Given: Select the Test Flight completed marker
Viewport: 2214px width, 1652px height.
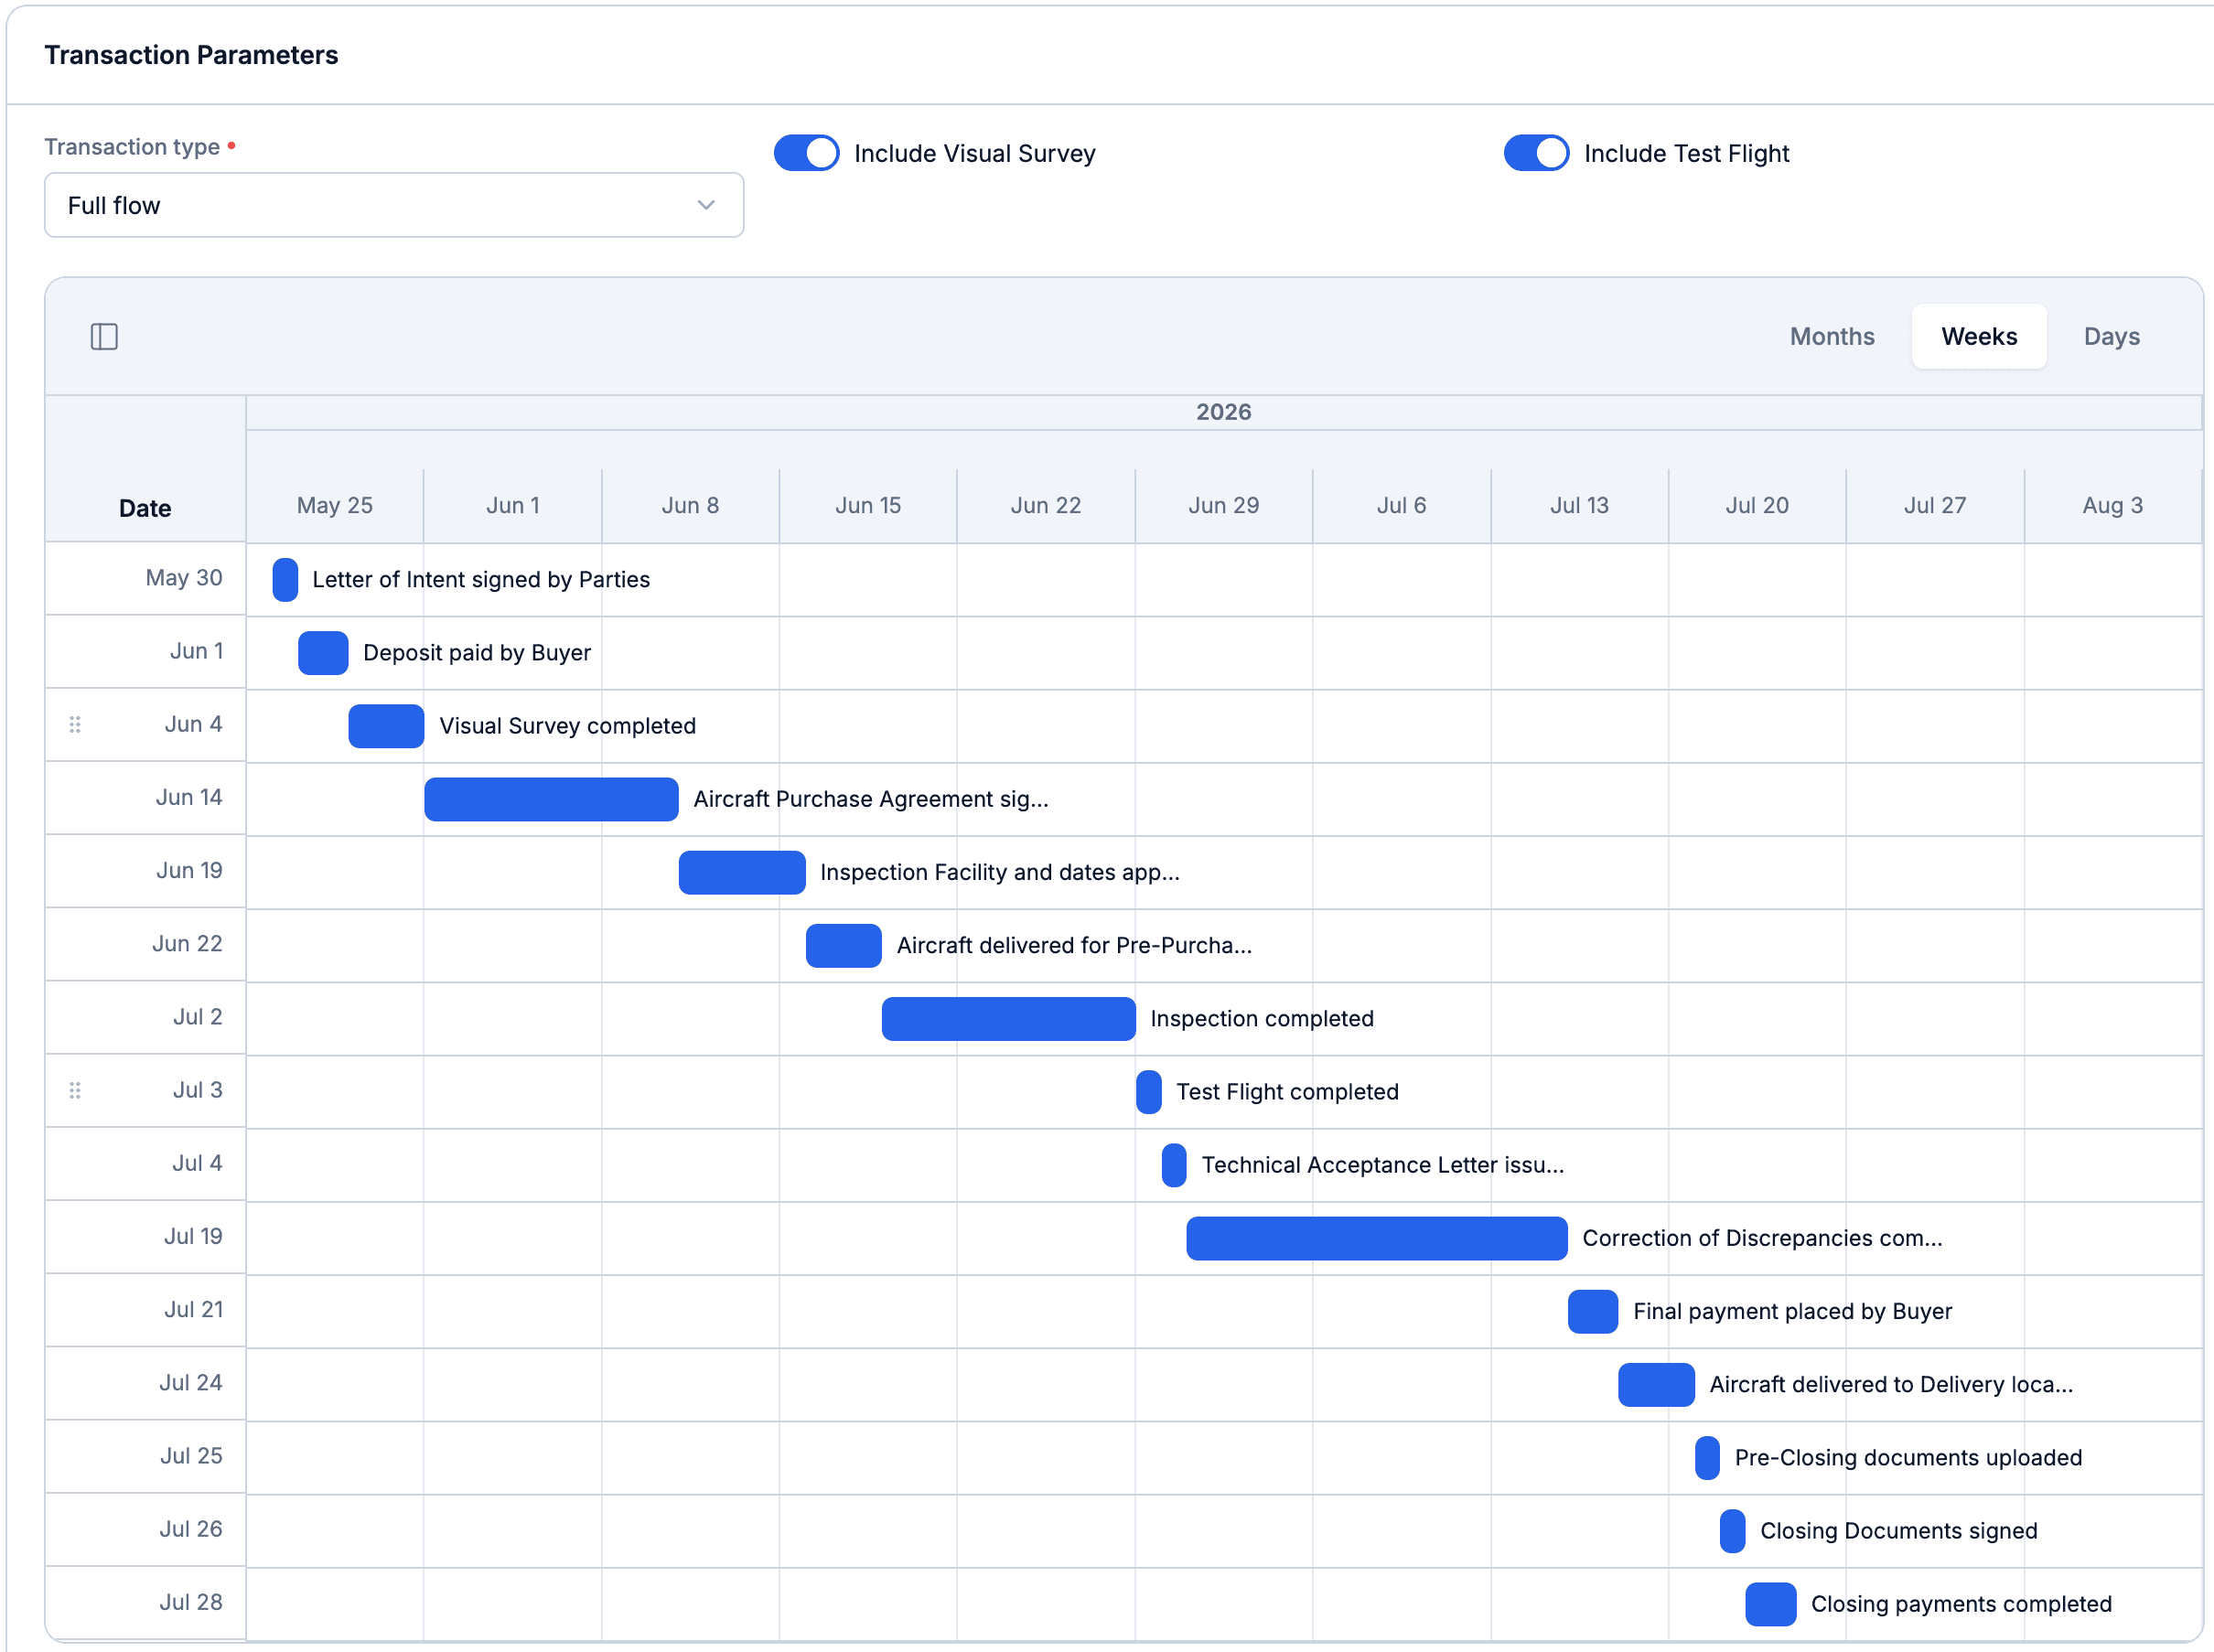Looking at the screenshot, I should [1148, 1092].
